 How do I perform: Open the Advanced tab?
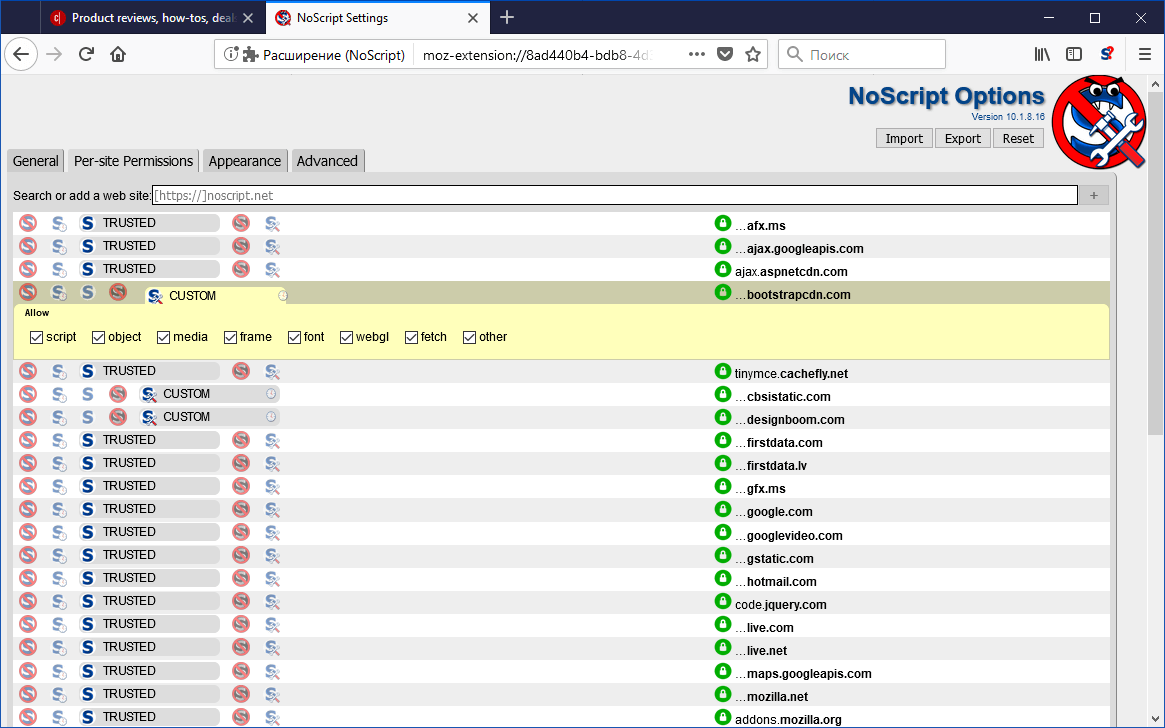[327, 161]
